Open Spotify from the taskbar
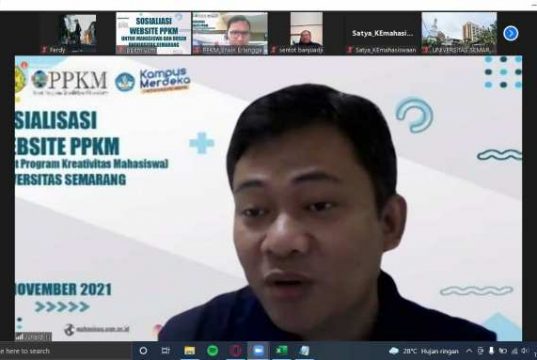The image size is (537, 360). click(x=212, y=351)
